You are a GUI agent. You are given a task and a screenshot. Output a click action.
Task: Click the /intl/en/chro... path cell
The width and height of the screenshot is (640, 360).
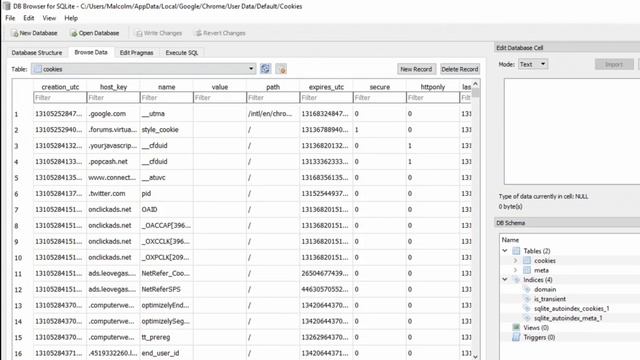coord(273,114)
